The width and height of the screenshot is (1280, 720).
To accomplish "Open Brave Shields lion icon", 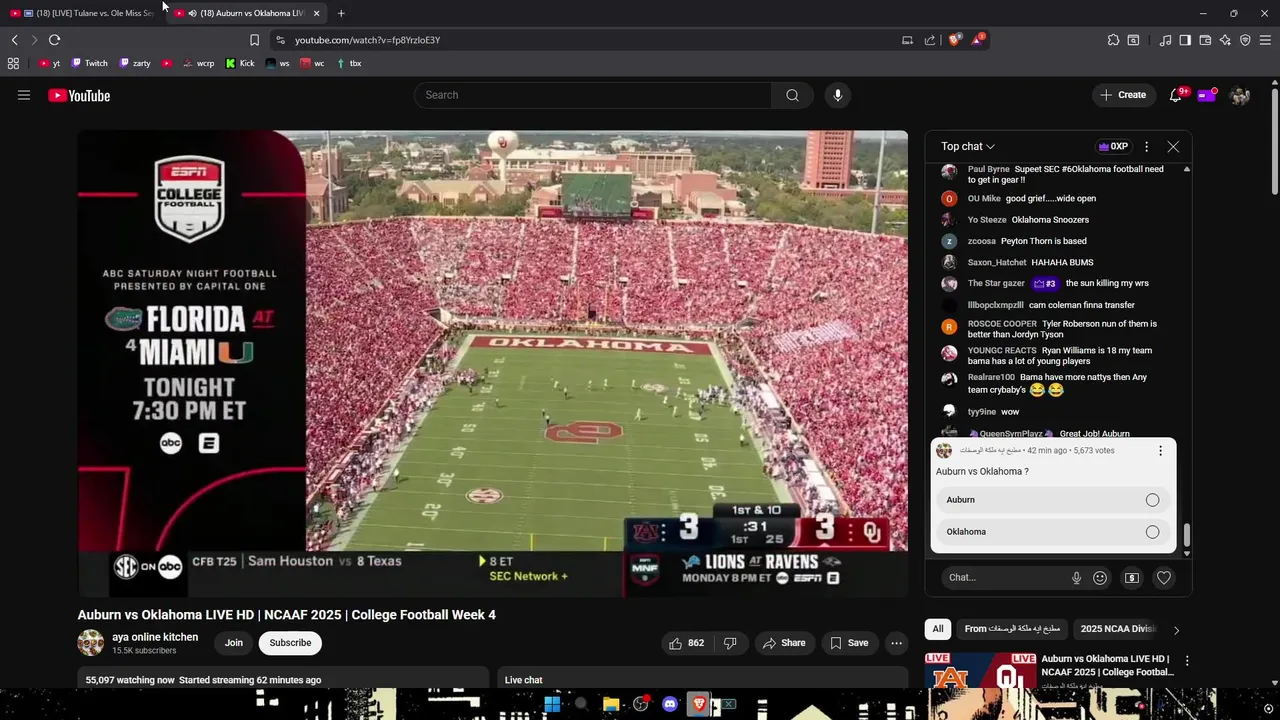I will click(x=954, y=40).
